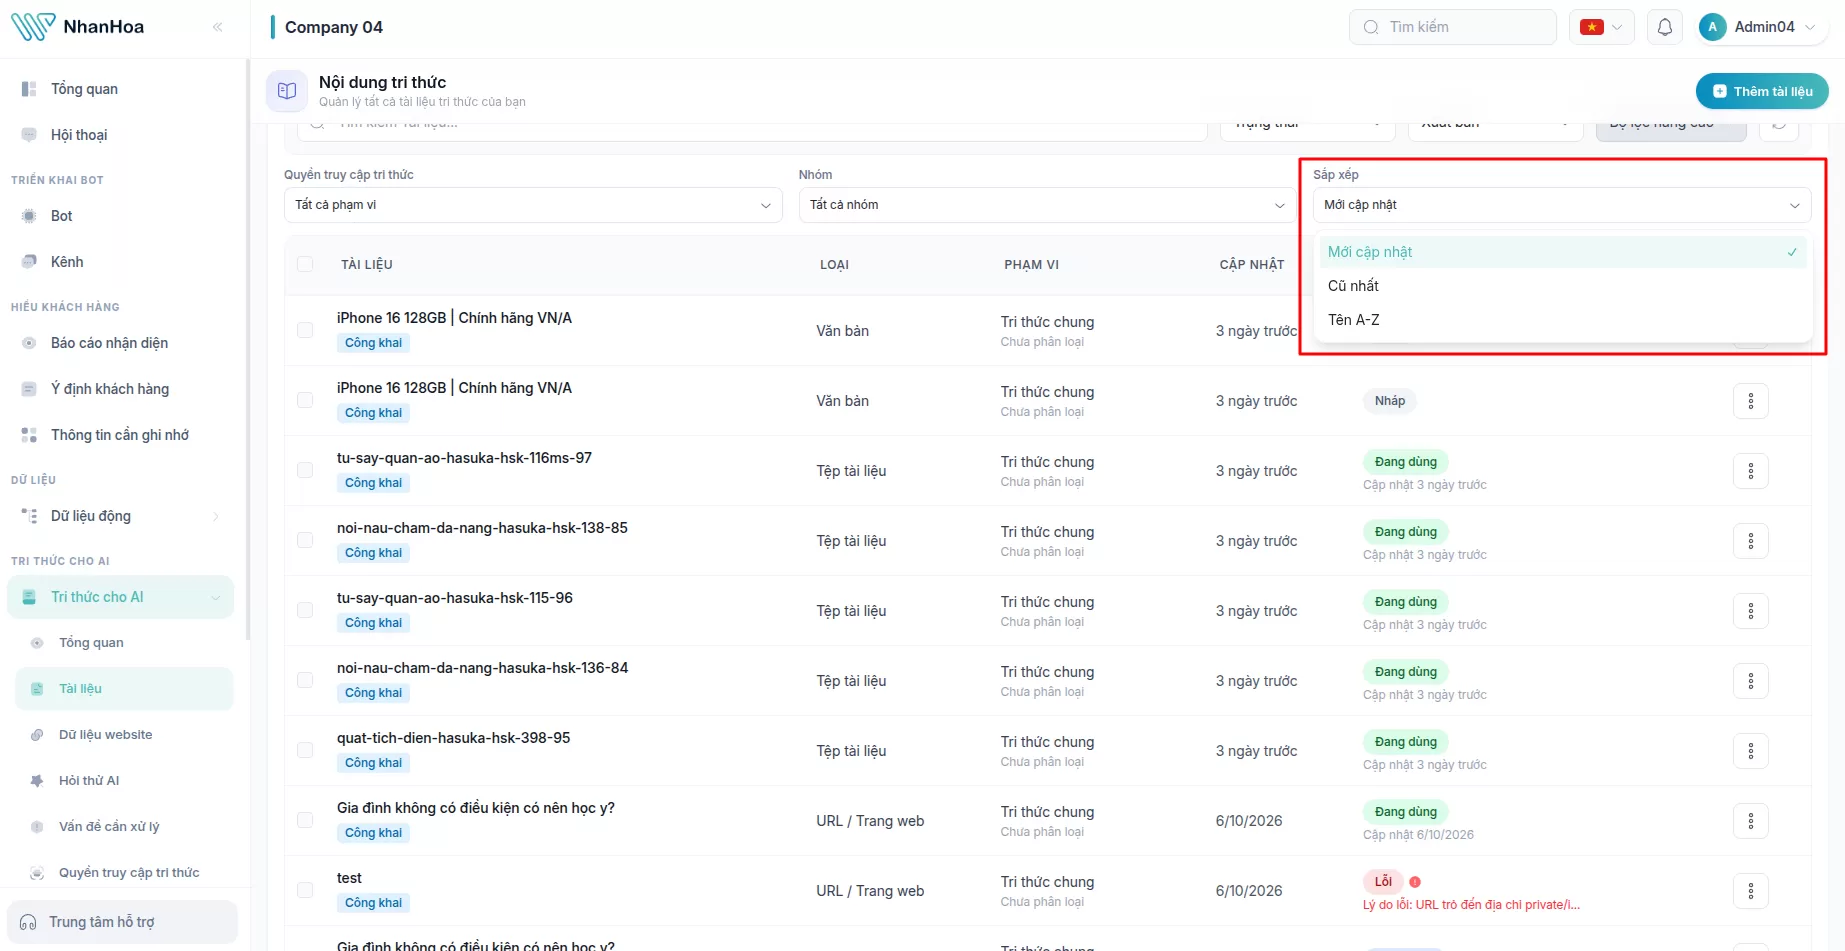The image size is (1845, 951).
Task: Click the Nội dung tri thức book icon
Action: point(287,91)
